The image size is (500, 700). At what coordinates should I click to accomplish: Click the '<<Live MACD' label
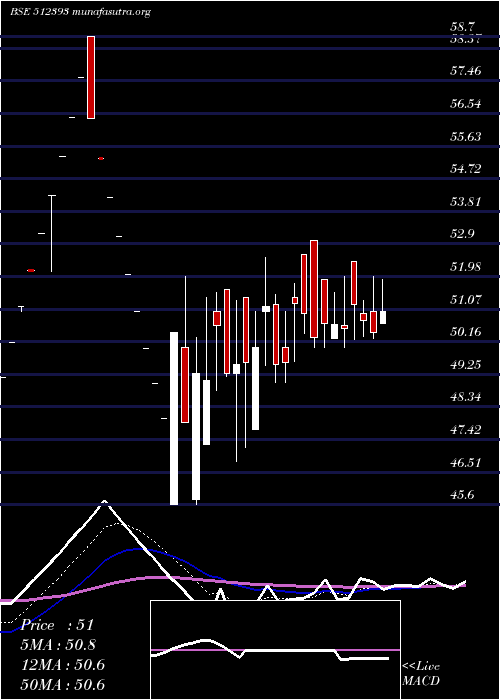pyautogui.click(x=421, y=674)
